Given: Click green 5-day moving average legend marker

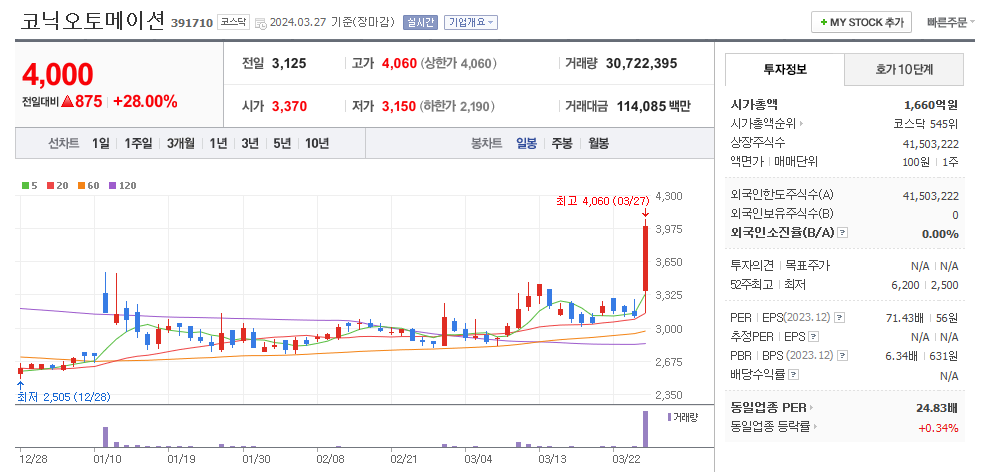Looking at the screenshot, I should point(25,185).
